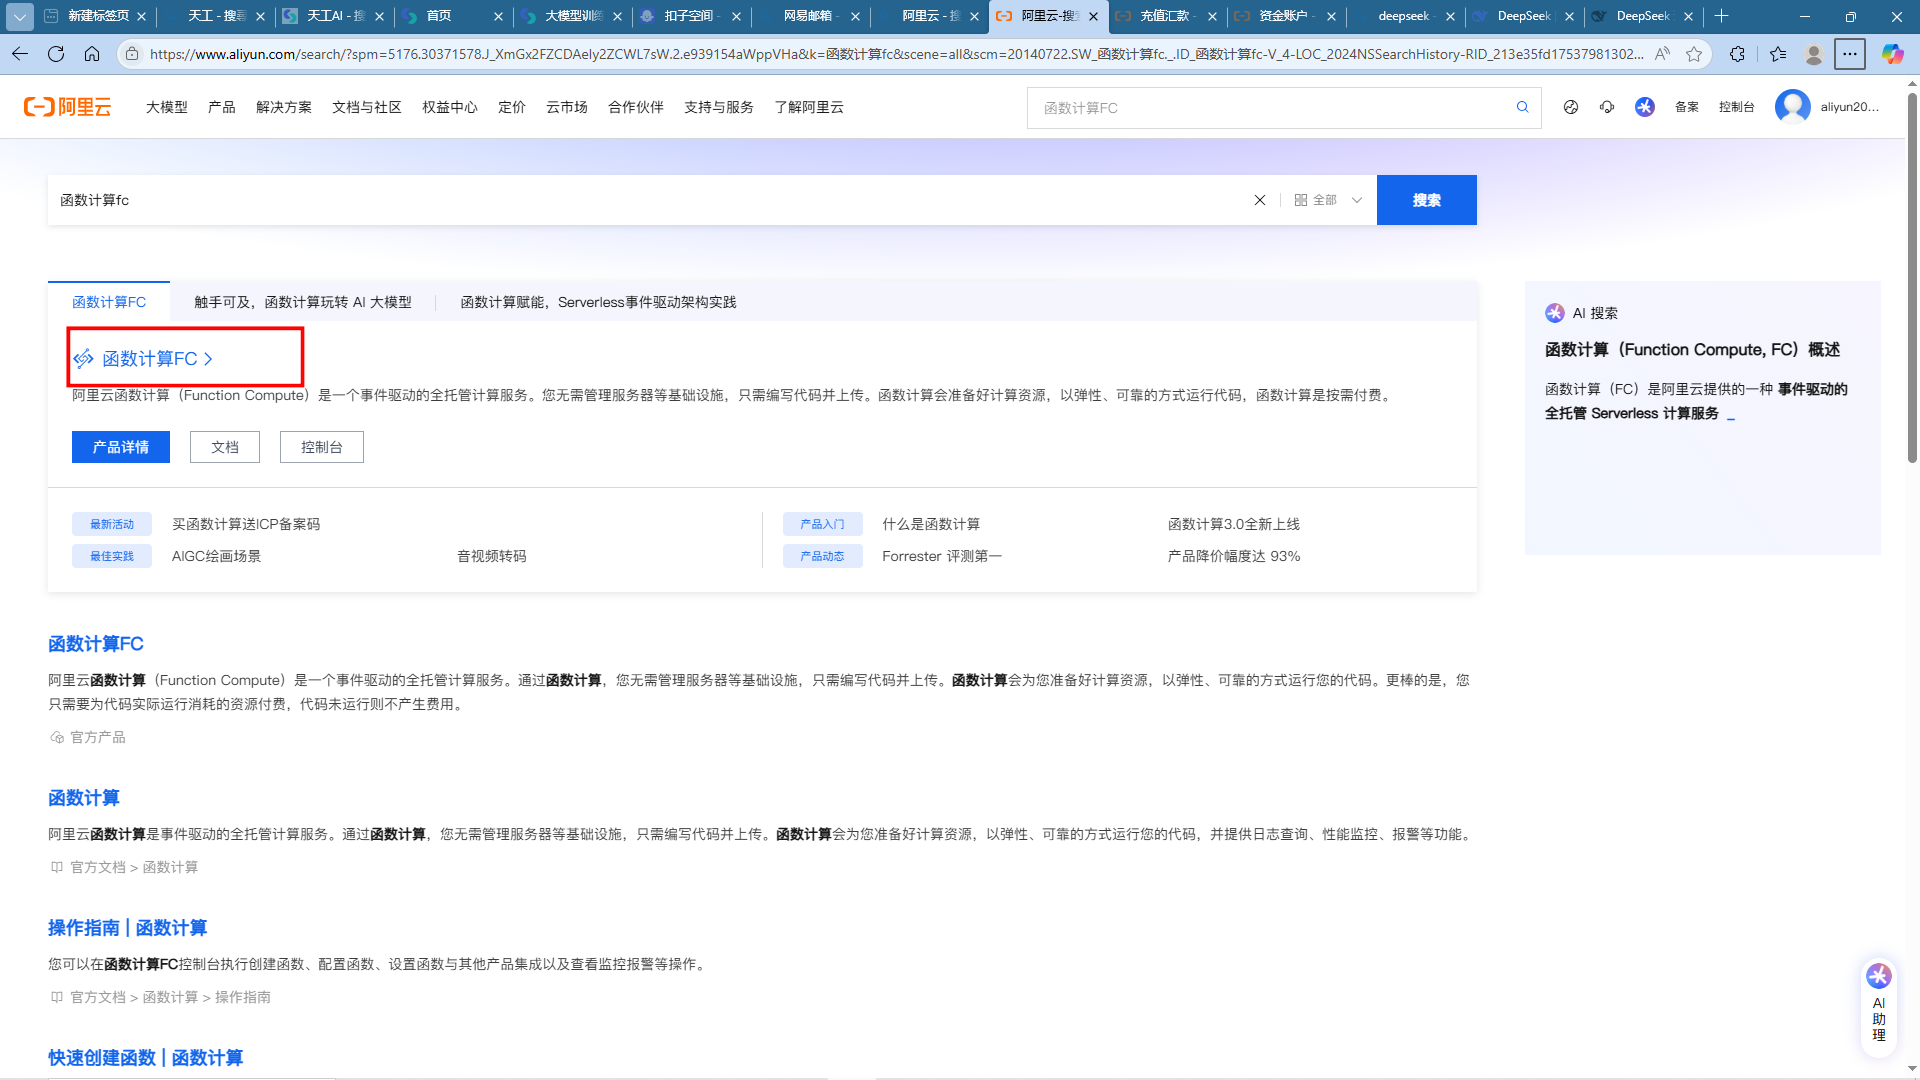Expand the 全部 search scope dropdown
This screenshot has width=1920, height=1080.
1328,200
